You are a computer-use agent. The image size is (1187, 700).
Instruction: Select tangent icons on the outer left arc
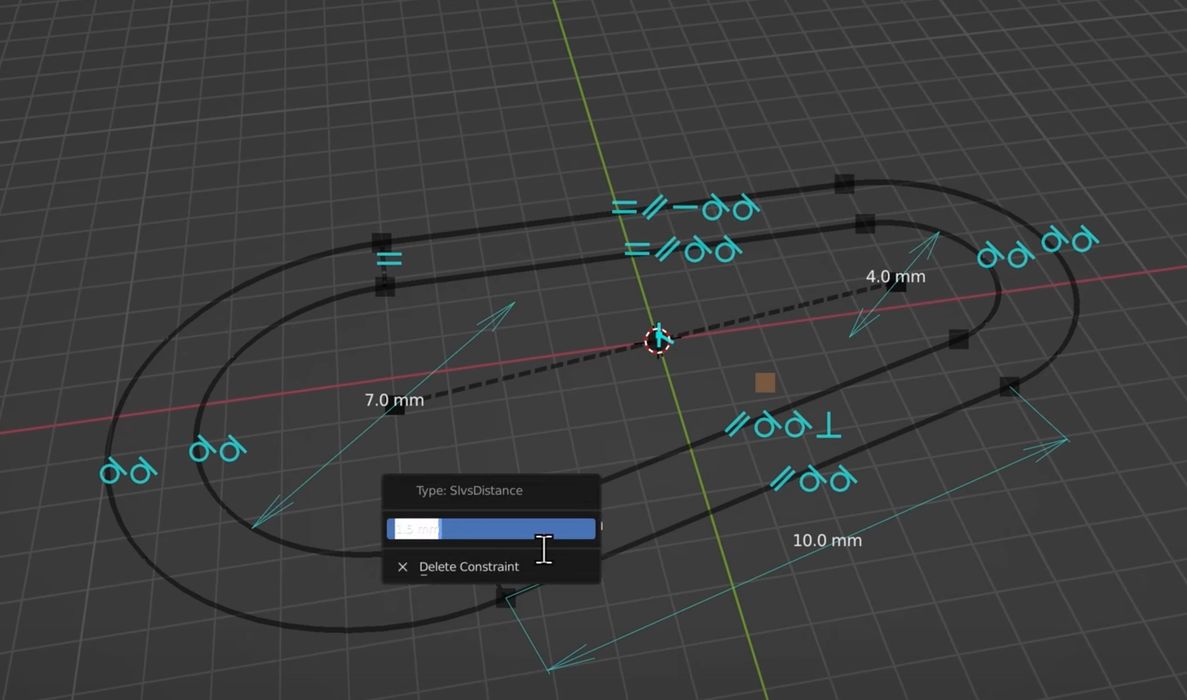(x=129, y=470)
